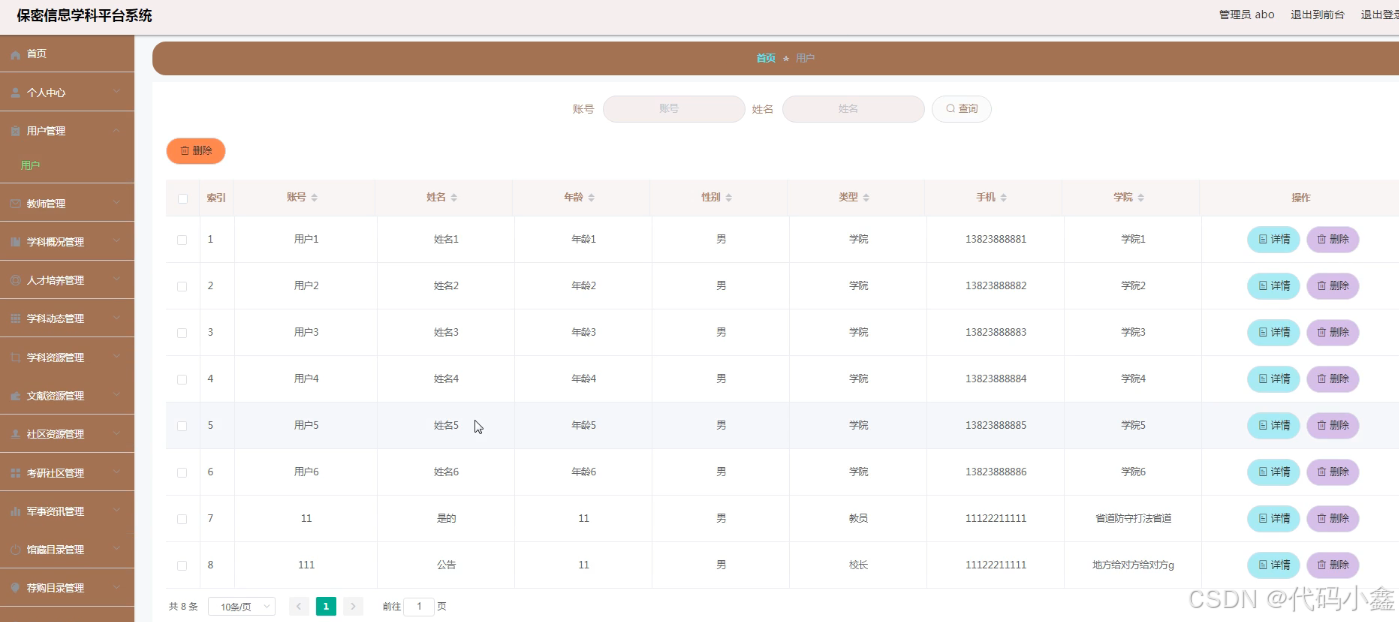Click 退出登录 in top bar

click(1379, 15)
